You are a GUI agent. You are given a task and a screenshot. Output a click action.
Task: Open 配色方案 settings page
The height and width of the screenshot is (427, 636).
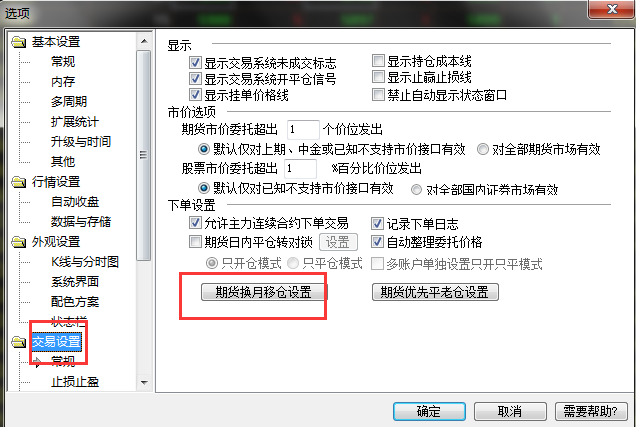point(75,302)
